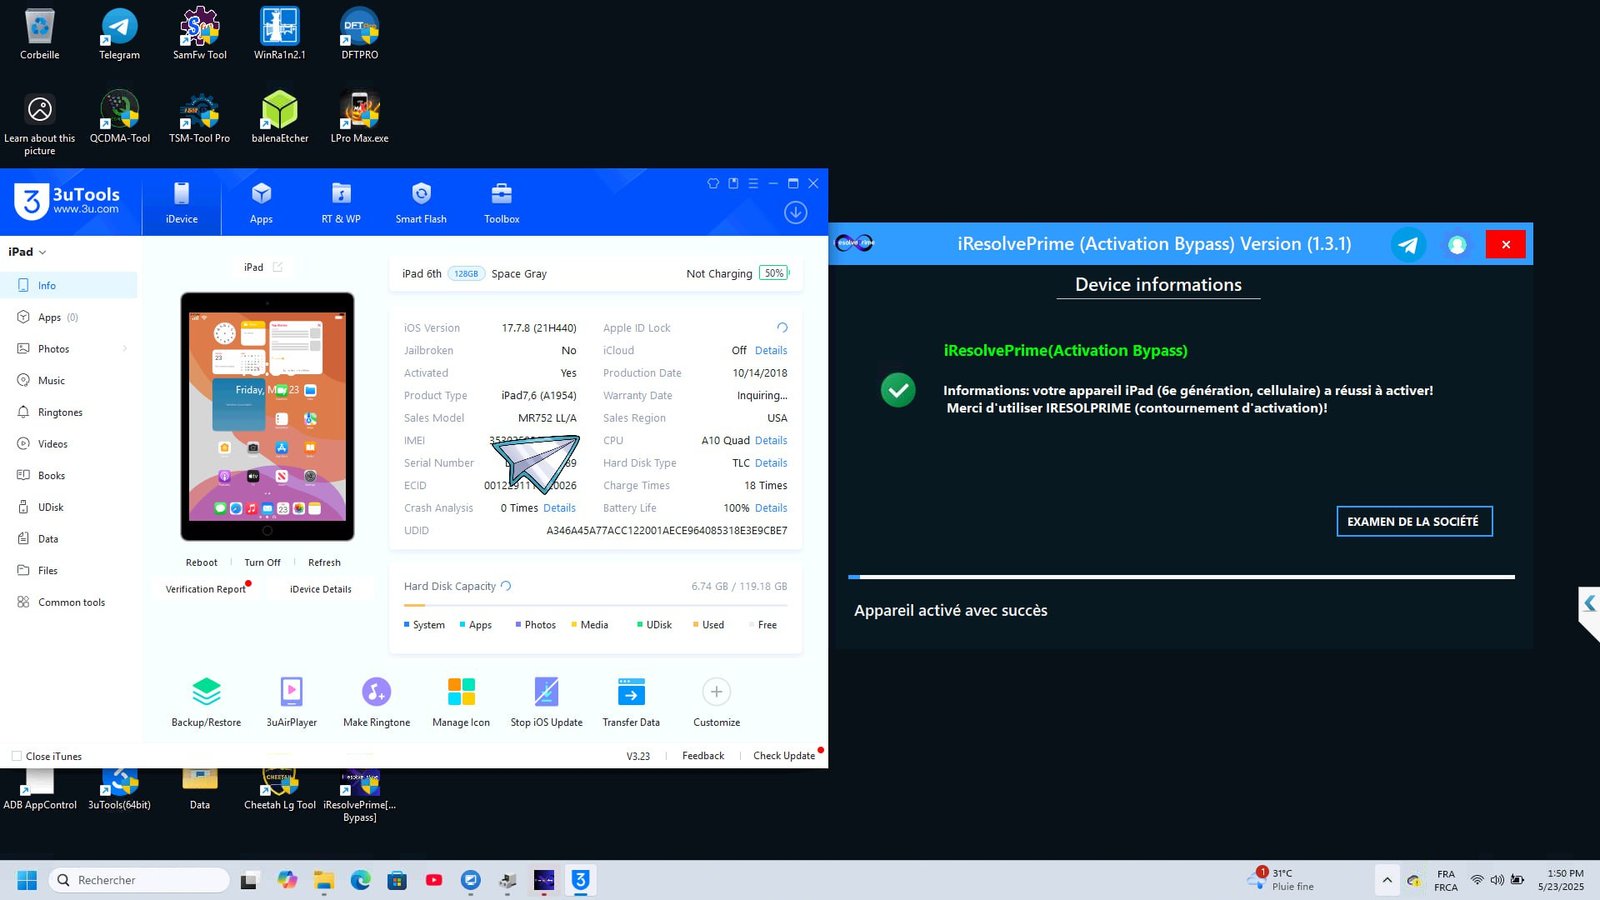This screenshot has height=900, width=1600.
Task: Click the Hard Disk Capacity usage bar
Action: (x=595, y=605)
